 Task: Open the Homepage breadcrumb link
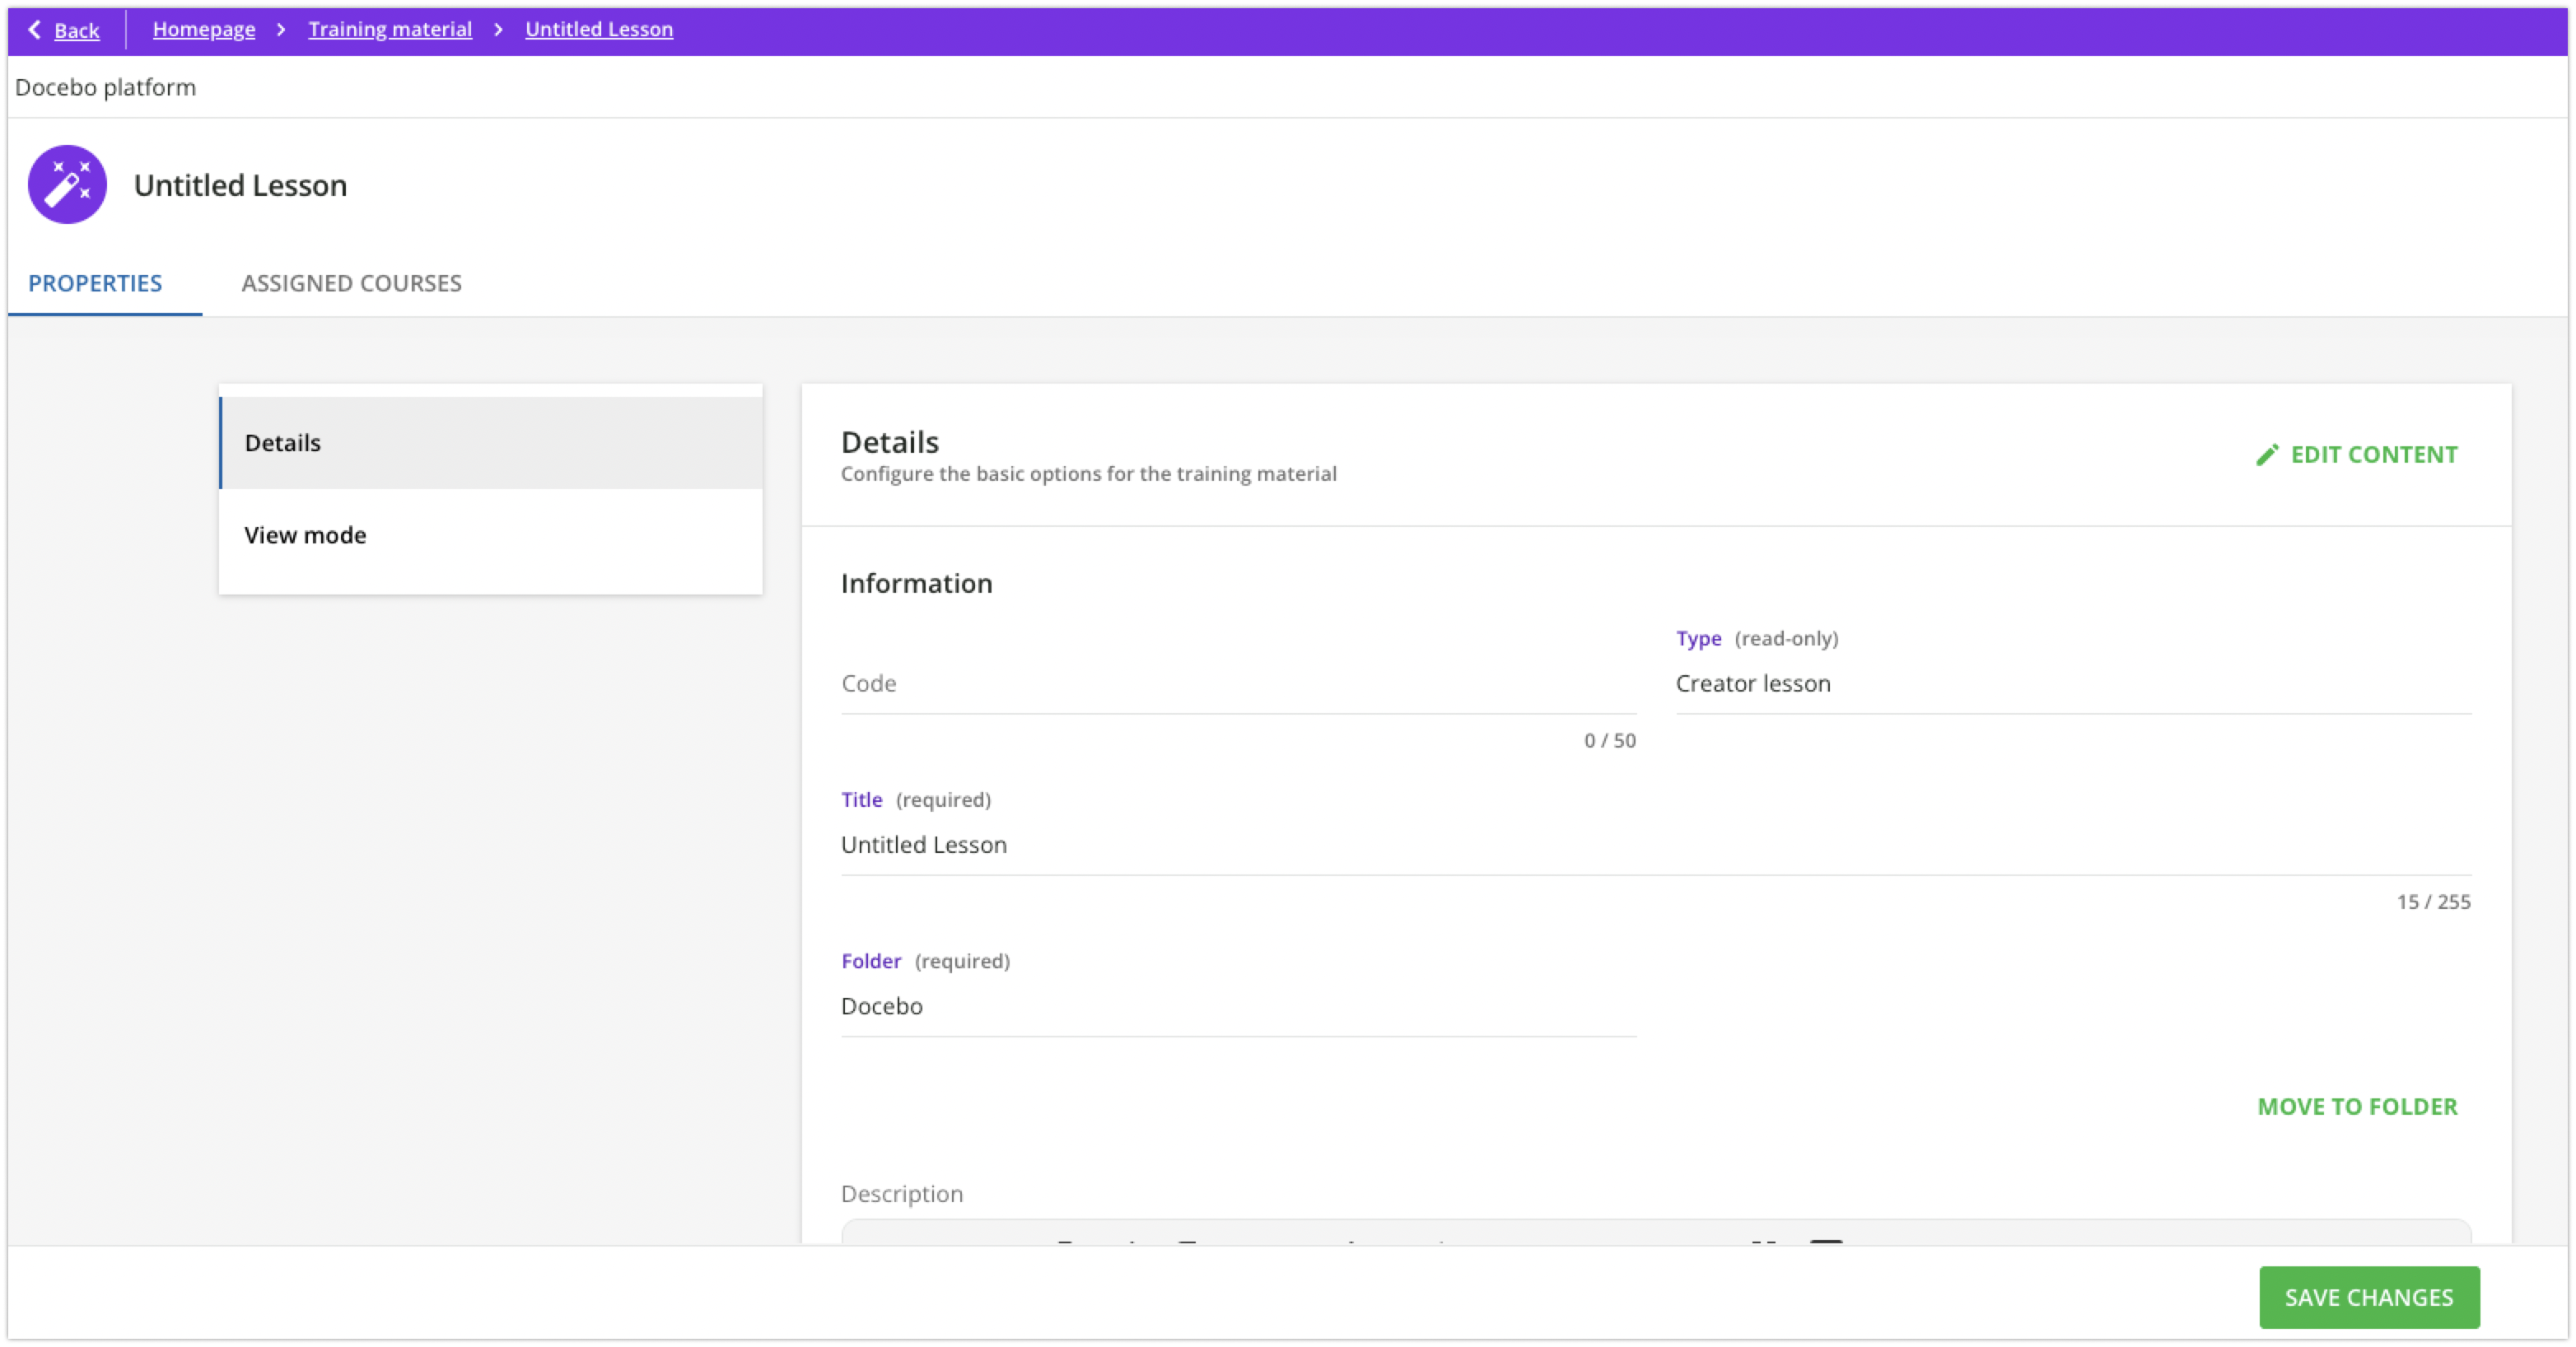coord(204,29)
